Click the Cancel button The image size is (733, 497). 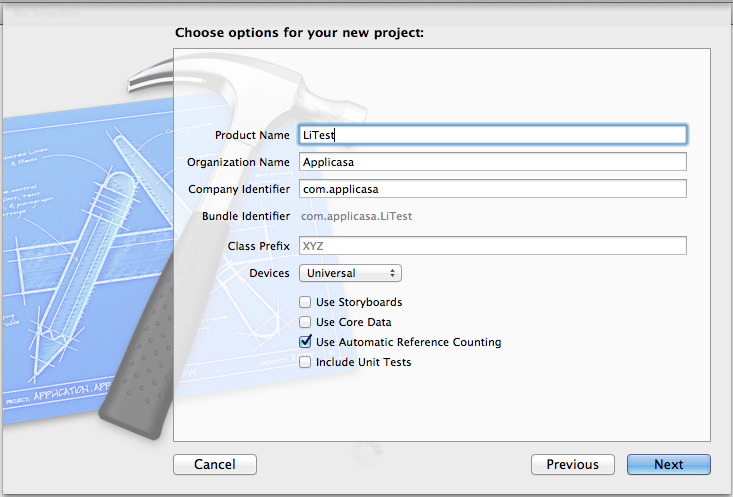coord(215,464)
